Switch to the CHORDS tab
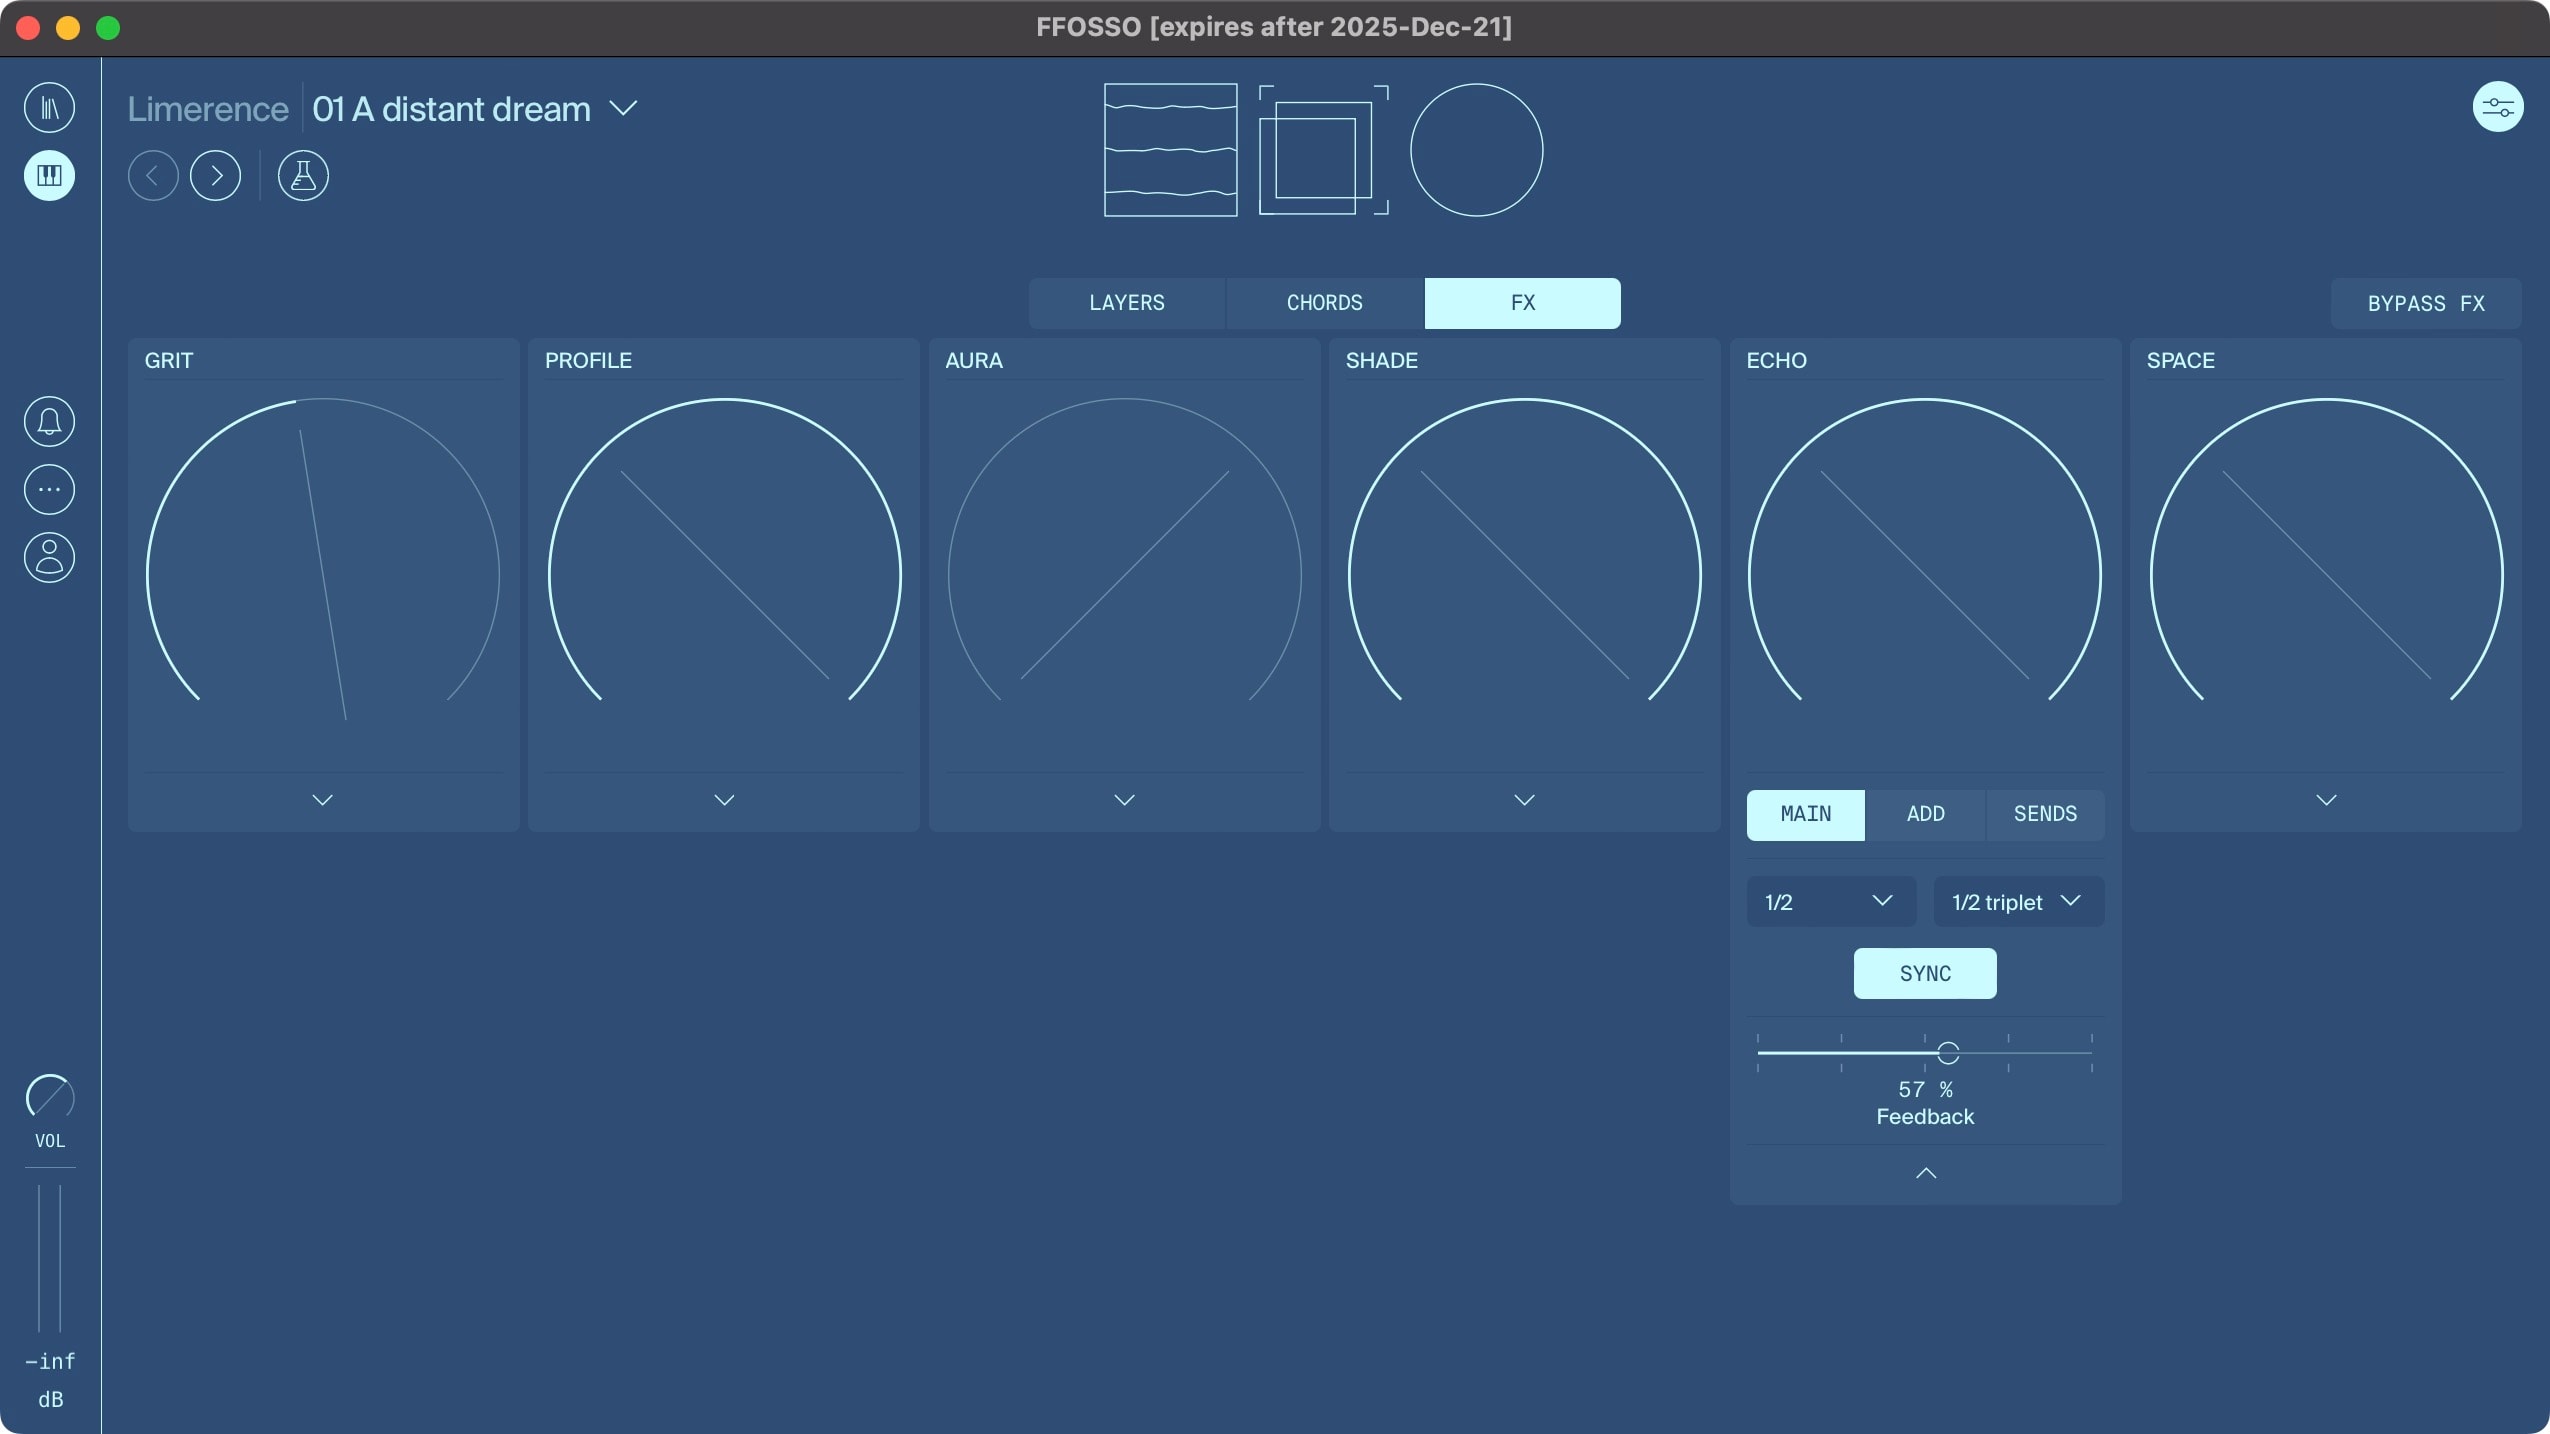 pyautogui.click(x=1322, y=302)
